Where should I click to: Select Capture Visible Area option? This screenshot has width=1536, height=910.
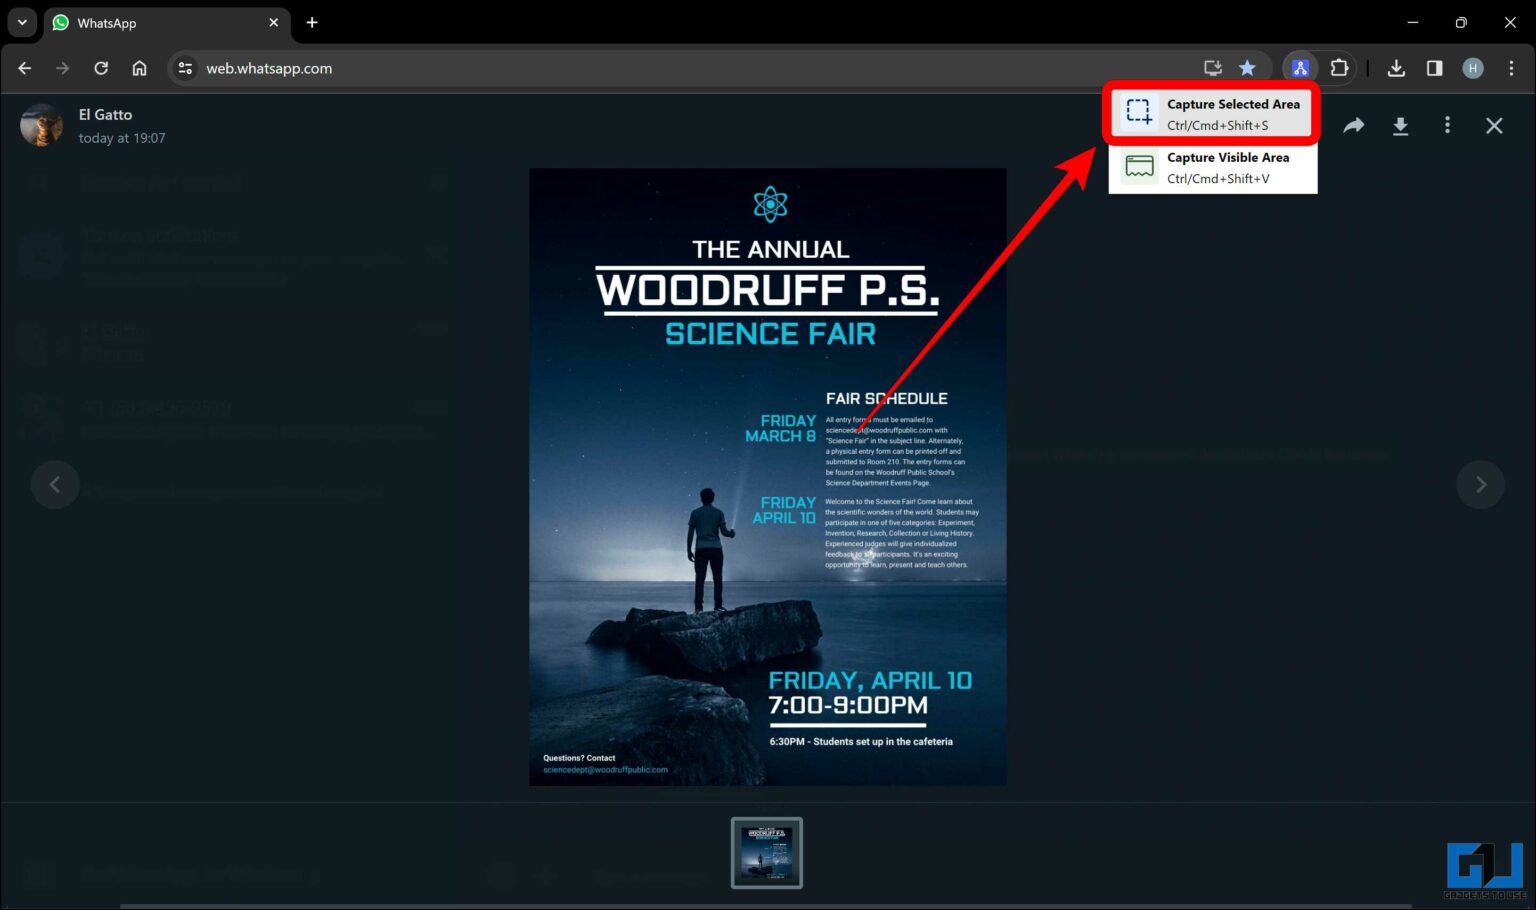[x=1212, y=166]
